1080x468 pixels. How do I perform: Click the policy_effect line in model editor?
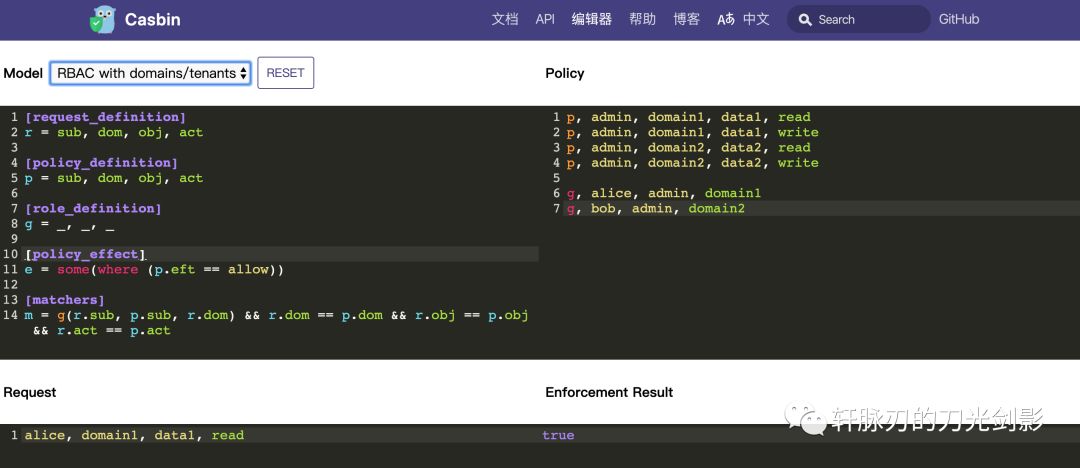tap(85, 254)
